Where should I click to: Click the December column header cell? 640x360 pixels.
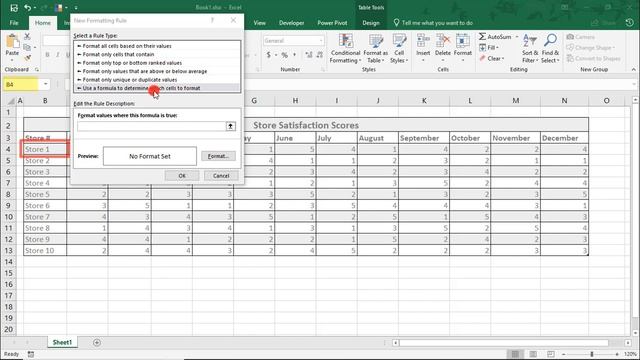pyautogui.click(x=564, y=138)
